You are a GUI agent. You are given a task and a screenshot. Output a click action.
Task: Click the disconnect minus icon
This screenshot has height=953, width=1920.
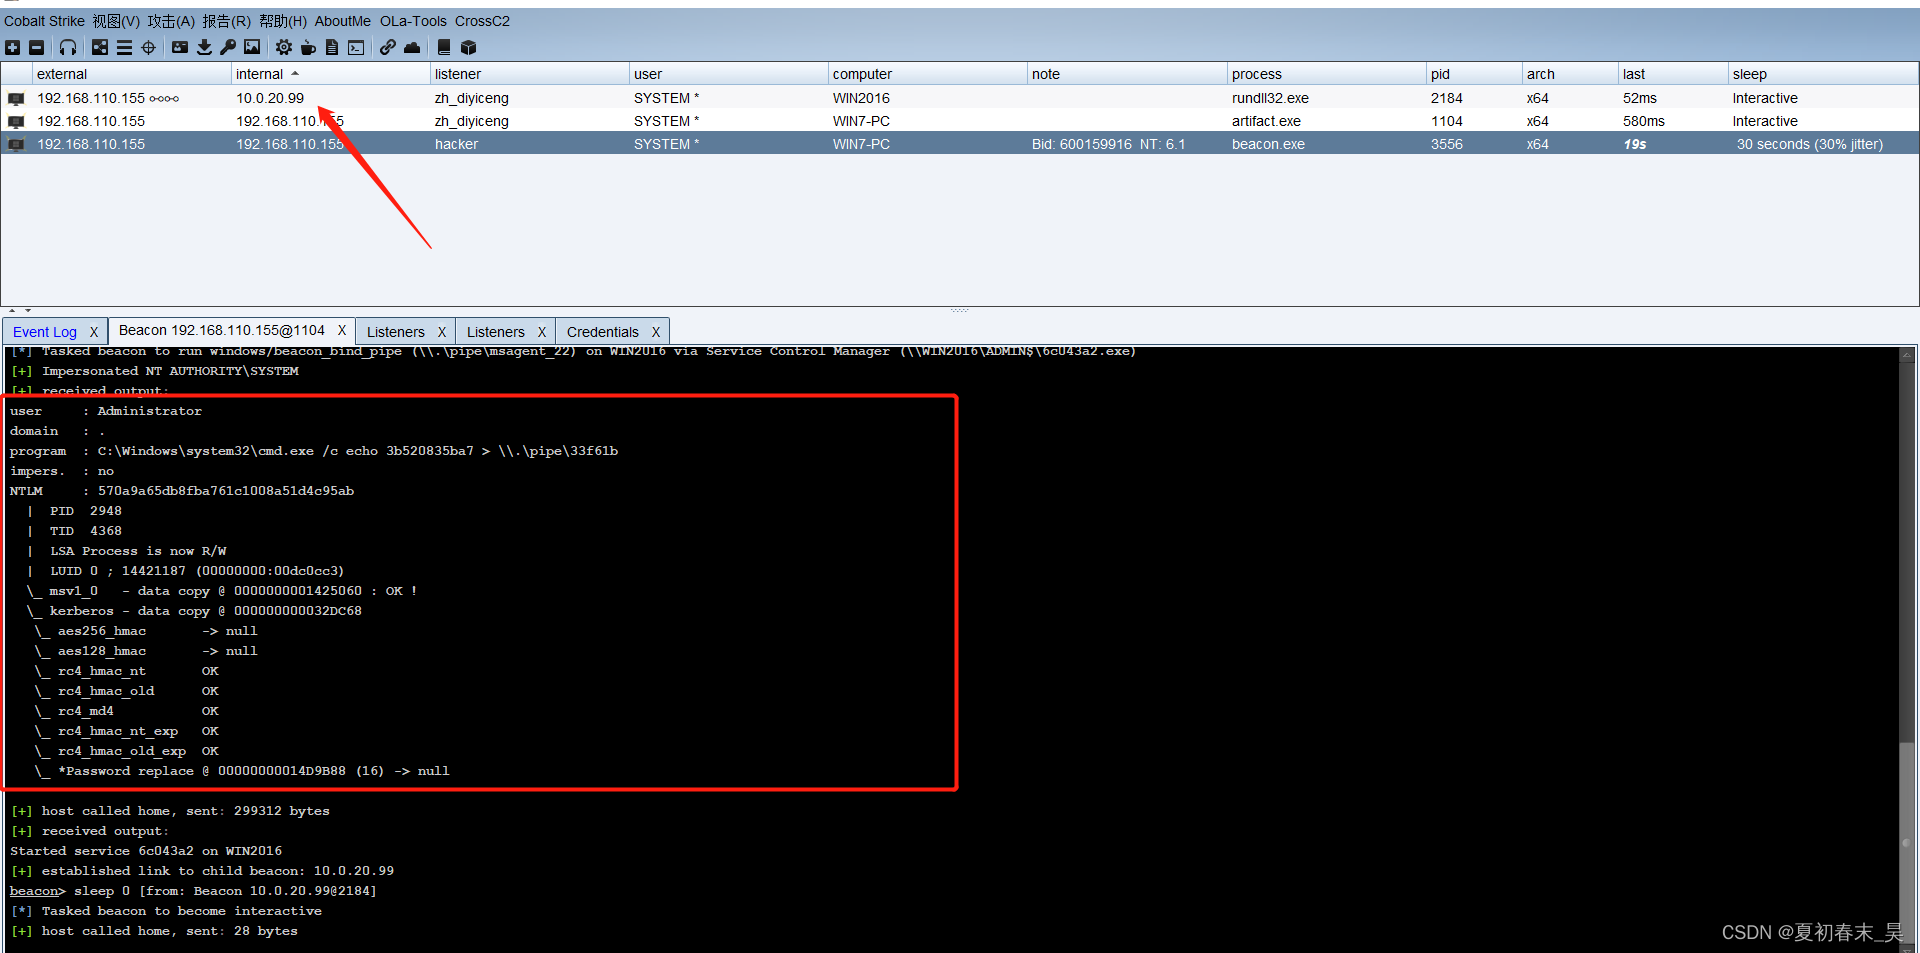[x=36, y=47]
